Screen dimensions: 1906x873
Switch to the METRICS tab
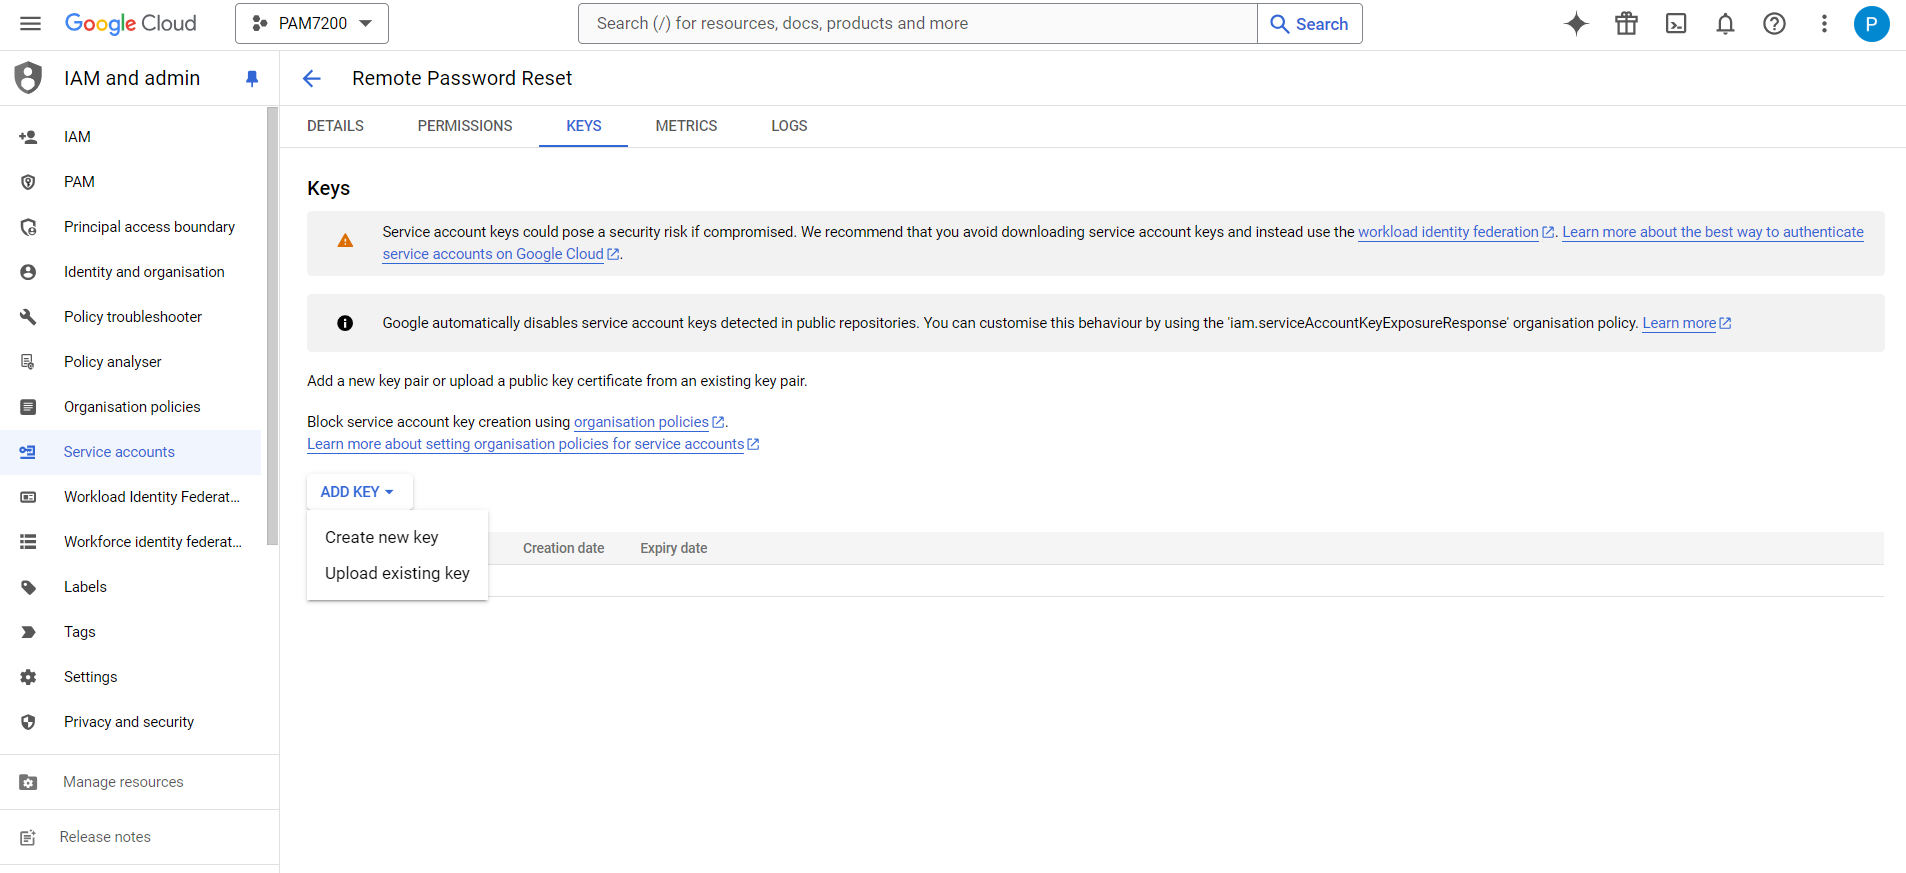coord(686,126)
